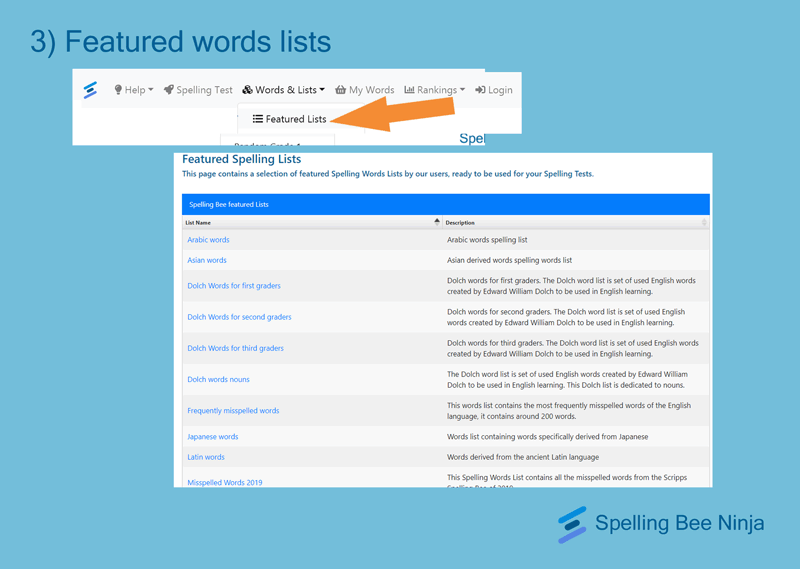This screenshot has width=800, height=569.
Task: Click the sign-in arrow icon beside Login
Action: coord(480,90)
